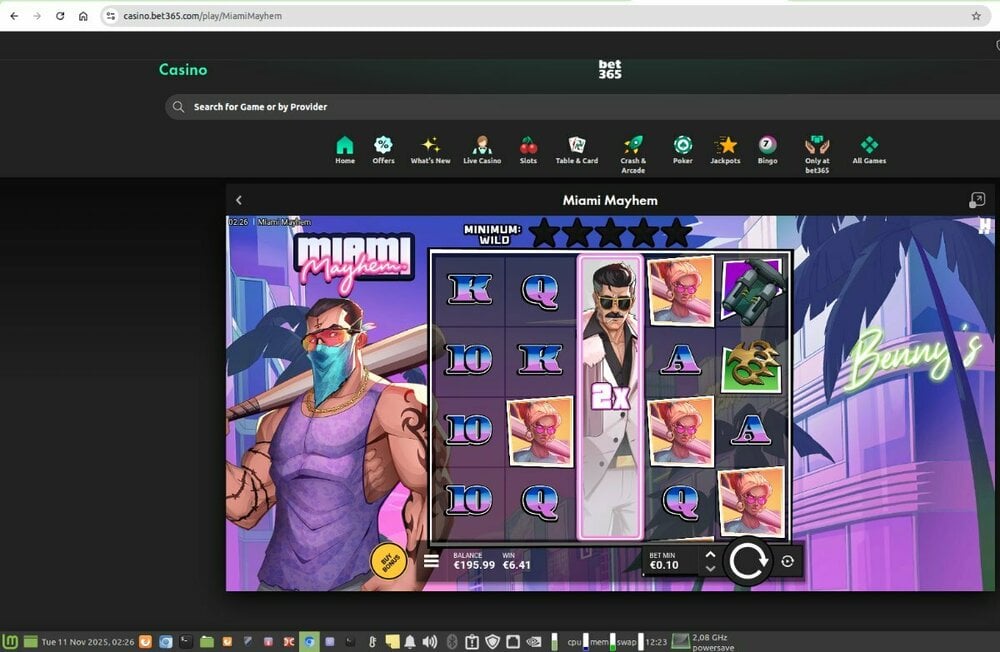1000x652 pixels.
Task: Pop out game in new window
Action: [x=977, y=200]
